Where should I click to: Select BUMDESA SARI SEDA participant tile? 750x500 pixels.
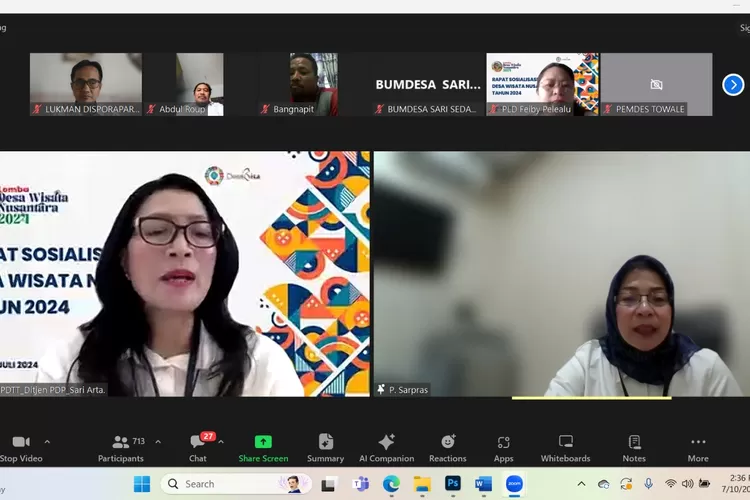pyautogui.click(x=428, y=84)
